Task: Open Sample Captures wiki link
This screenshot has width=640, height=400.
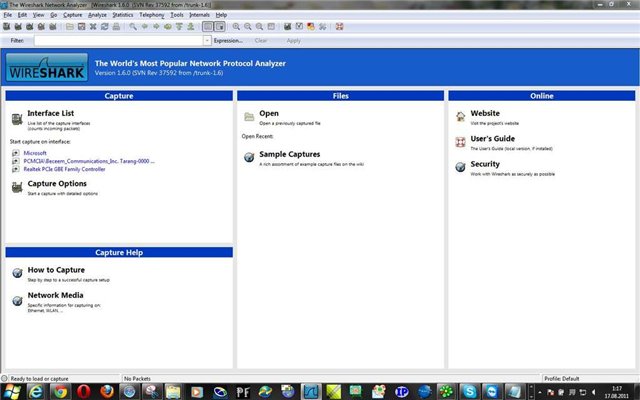Action: (x=290, y=154)
